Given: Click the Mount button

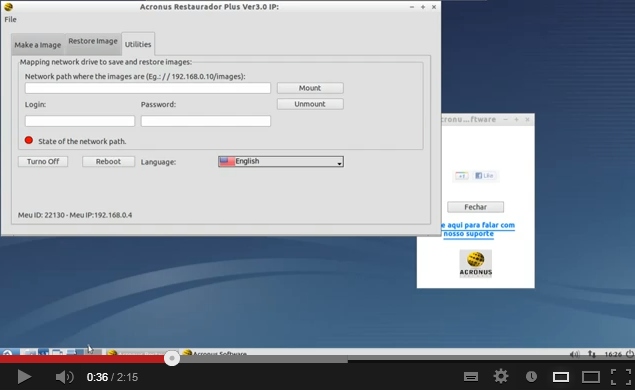Looking at the screenshot, I should tap(310, 88).
